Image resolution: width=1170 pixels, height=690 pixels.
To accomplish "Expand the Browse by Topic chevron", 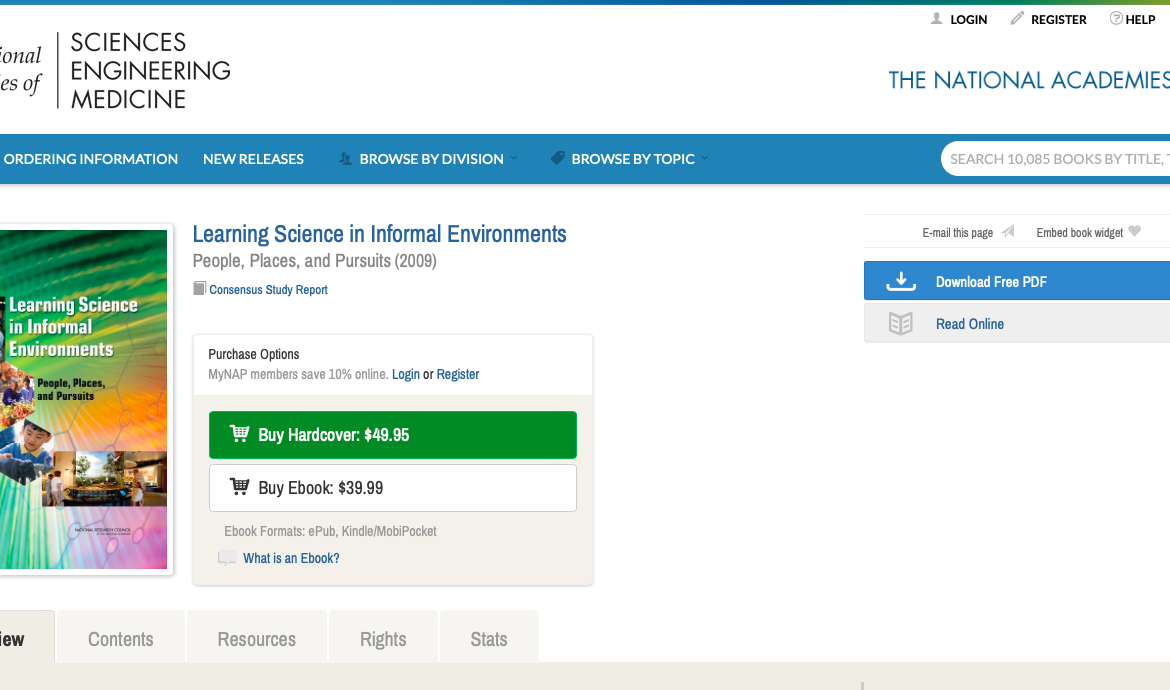I will (x=704, y=158).
